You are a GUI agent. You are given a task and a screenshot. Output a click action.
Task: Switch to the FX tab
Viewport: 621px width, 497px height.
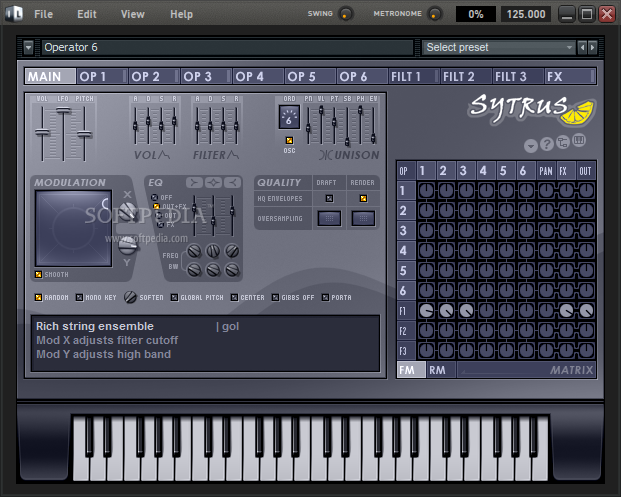[570, 76]
